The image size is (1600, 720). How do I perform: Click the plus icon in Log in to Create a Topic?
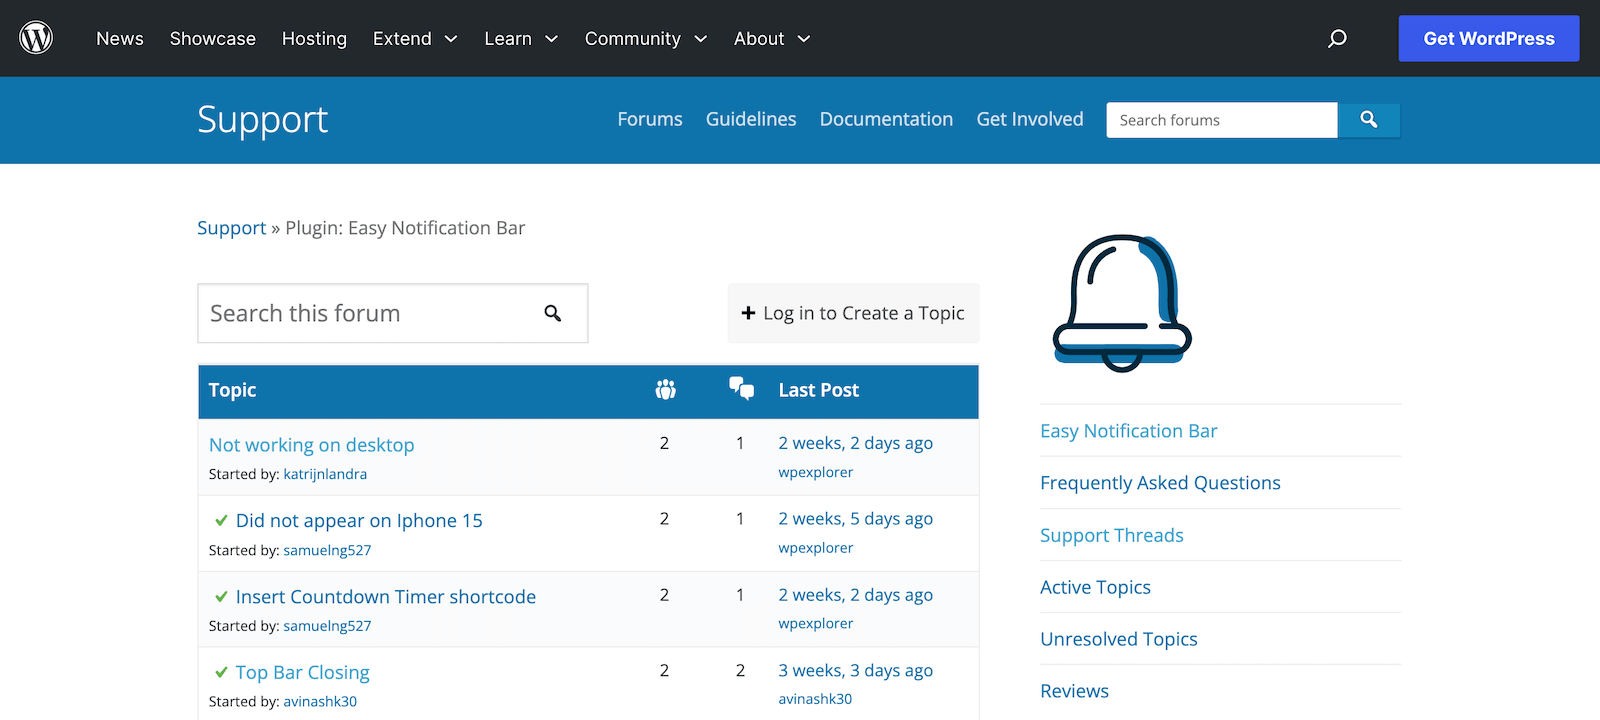pos(748,313)
